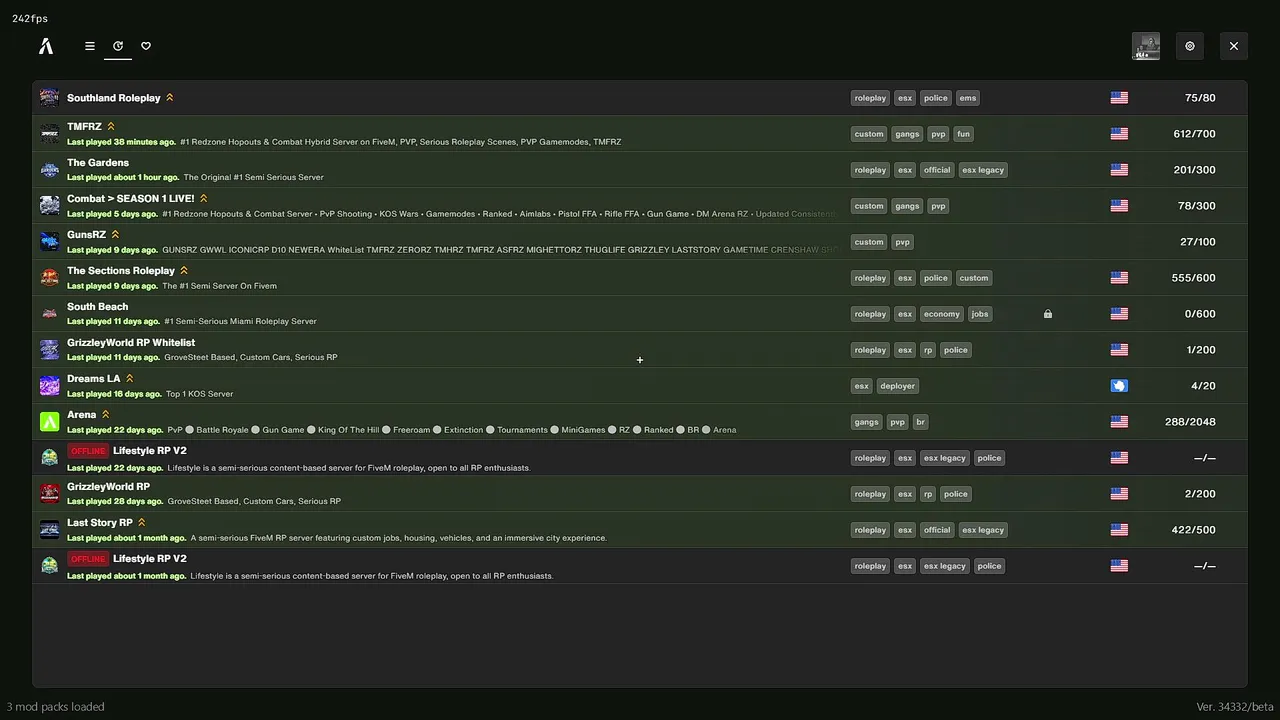Screen dimensions: 1280x720
Task: Click the boost chevrons beside TMFRZ
Action: [111, 127]
